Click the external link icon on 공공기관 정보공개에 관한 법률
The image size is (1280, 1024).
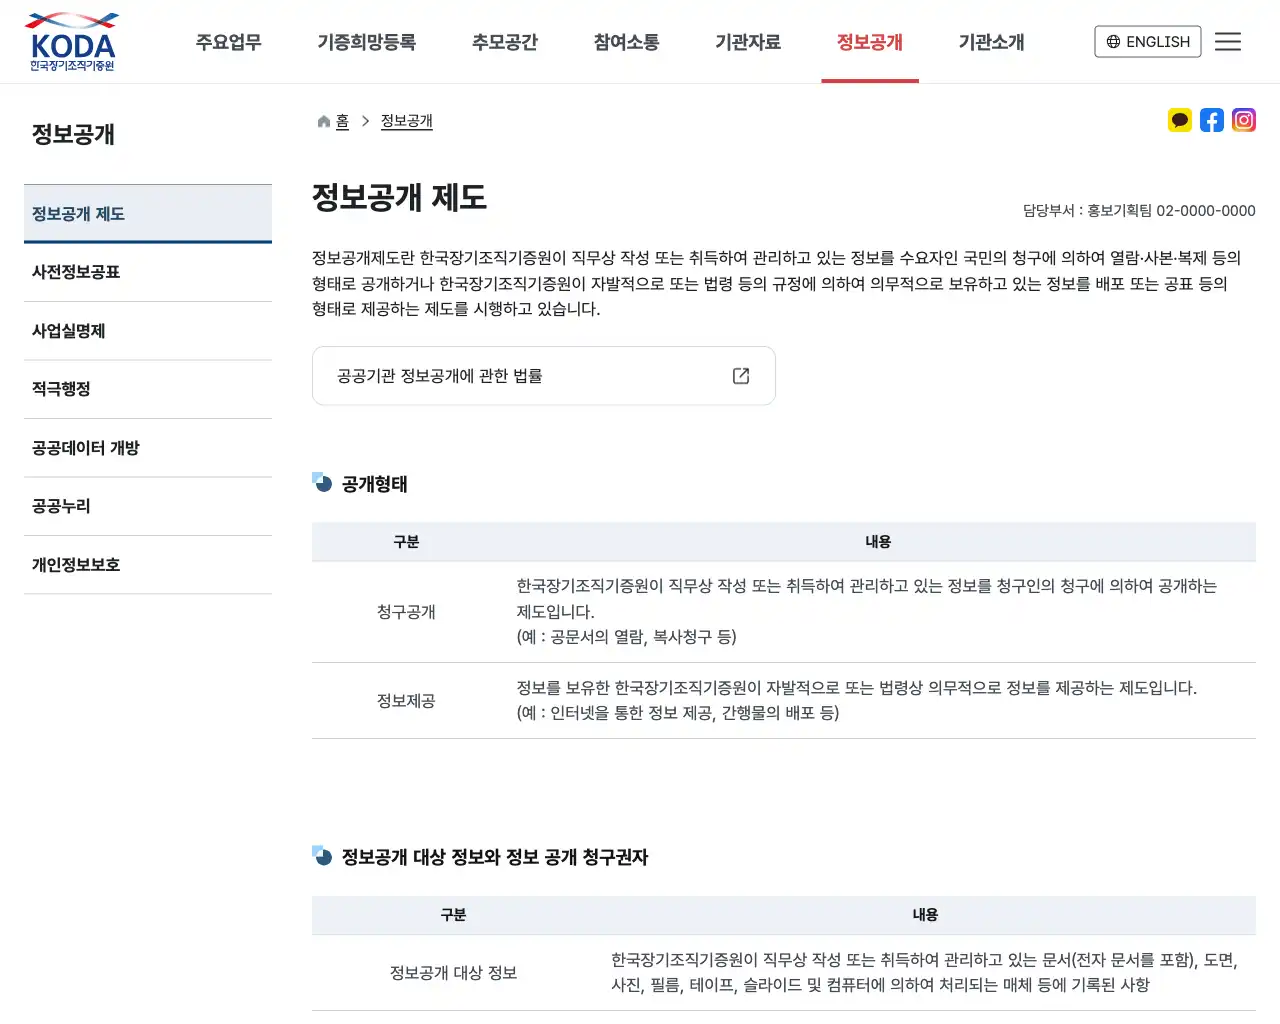tap(740, 375)
